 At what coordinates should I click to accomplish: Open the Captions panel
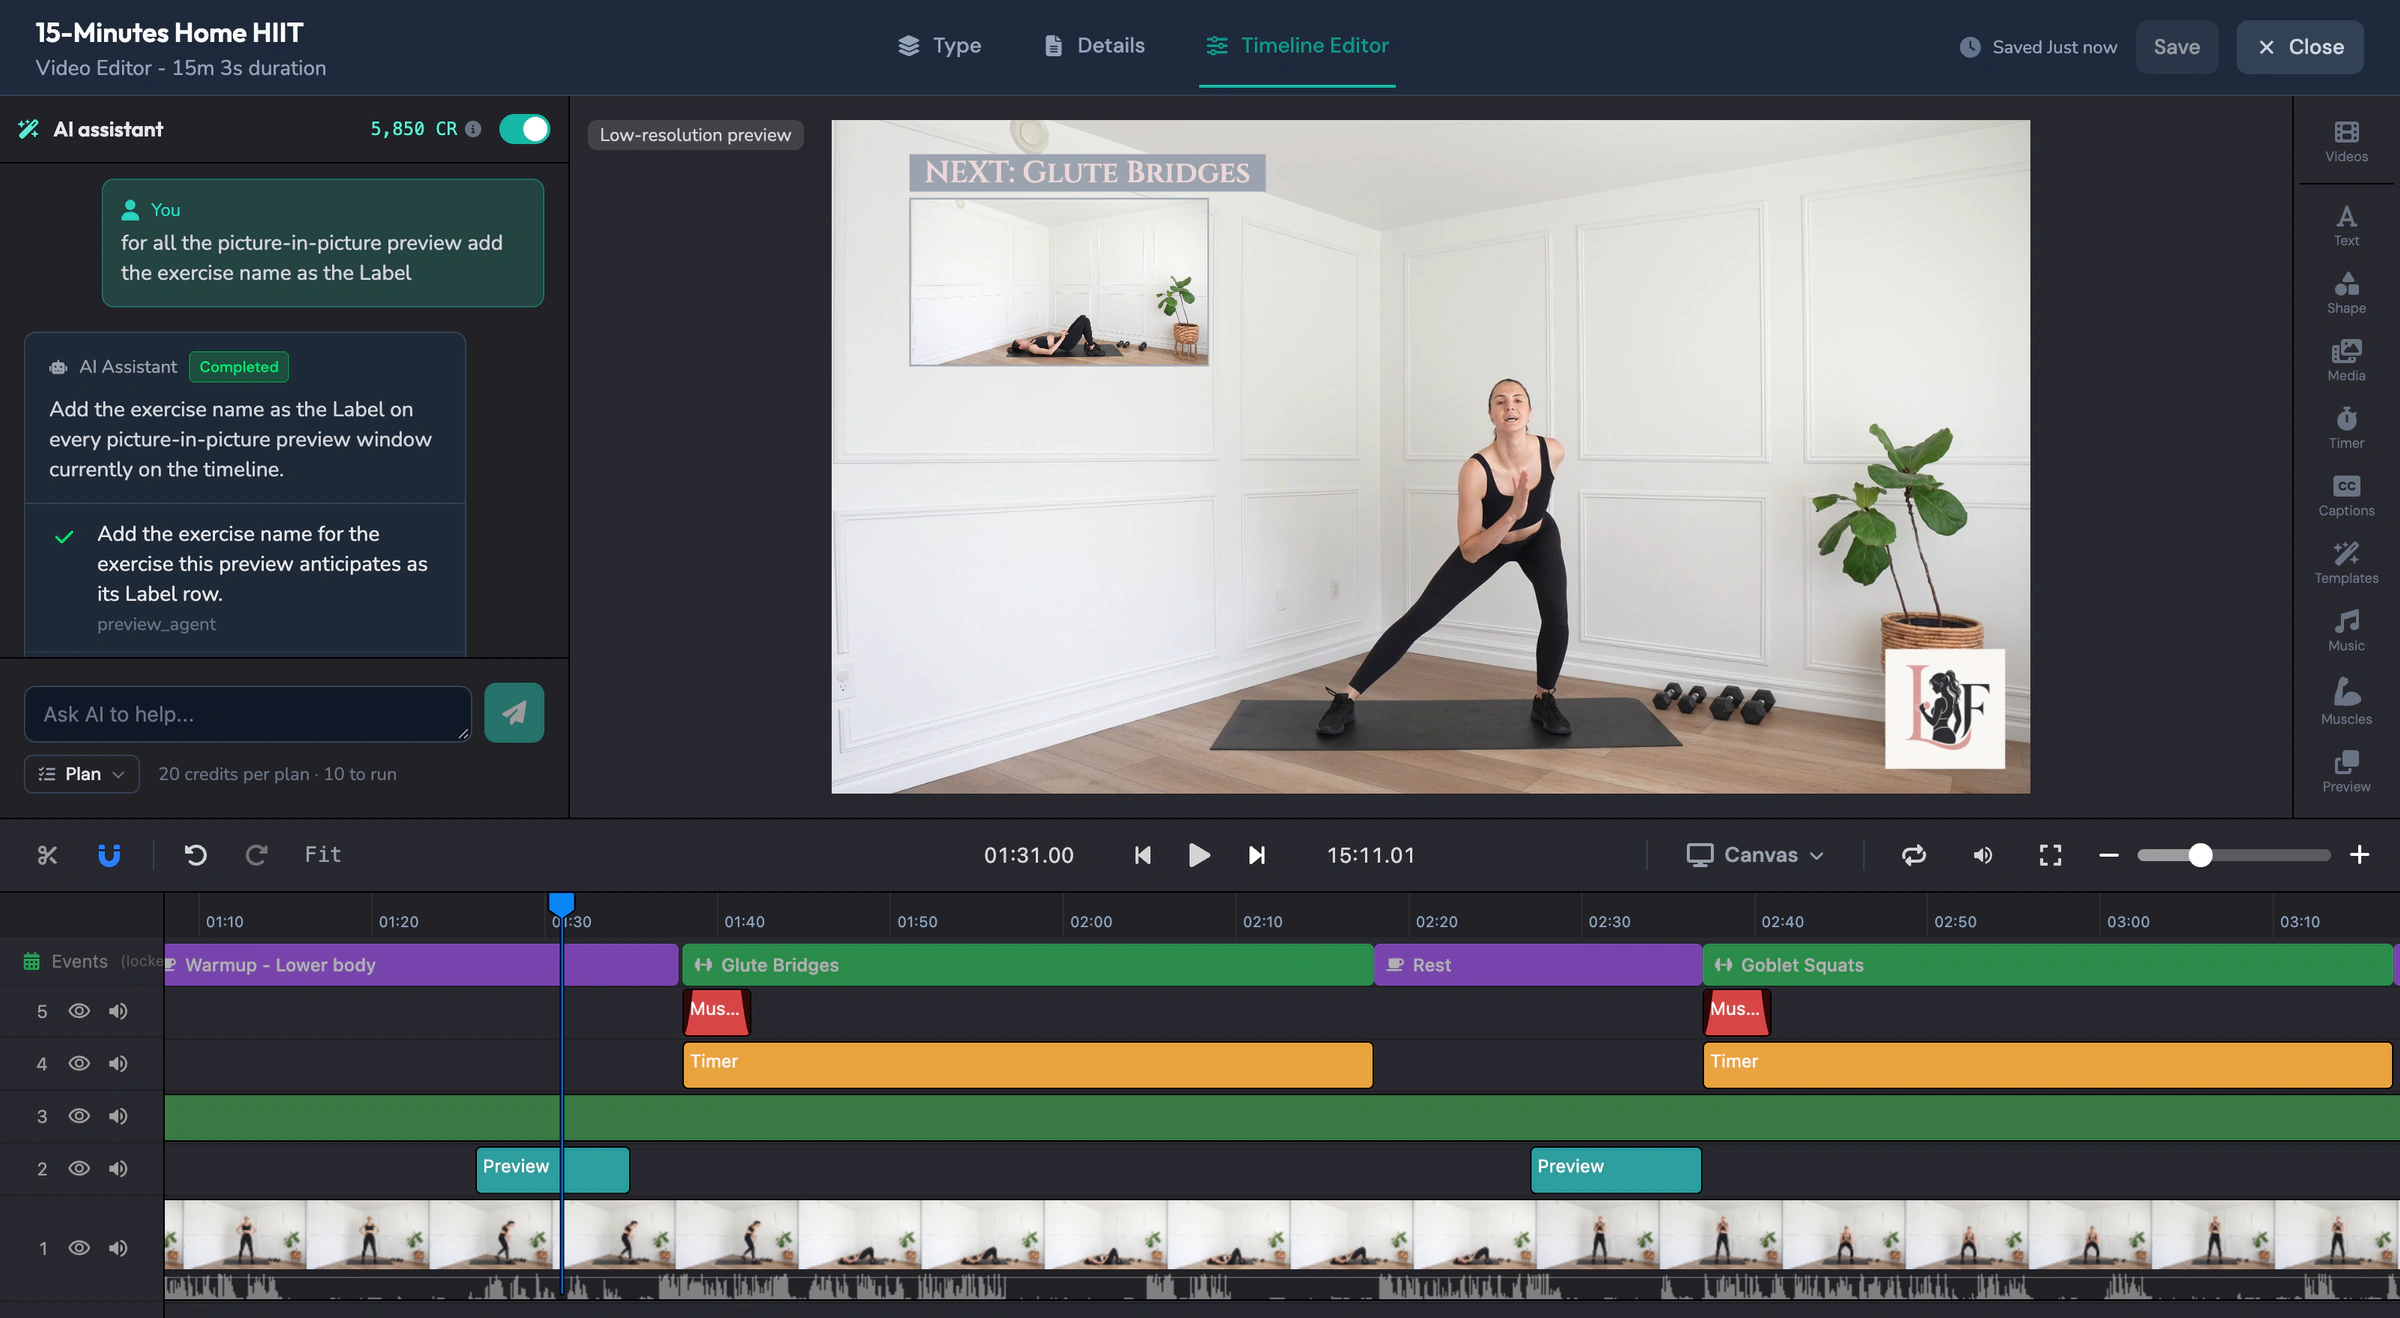tap(2345, 496)
